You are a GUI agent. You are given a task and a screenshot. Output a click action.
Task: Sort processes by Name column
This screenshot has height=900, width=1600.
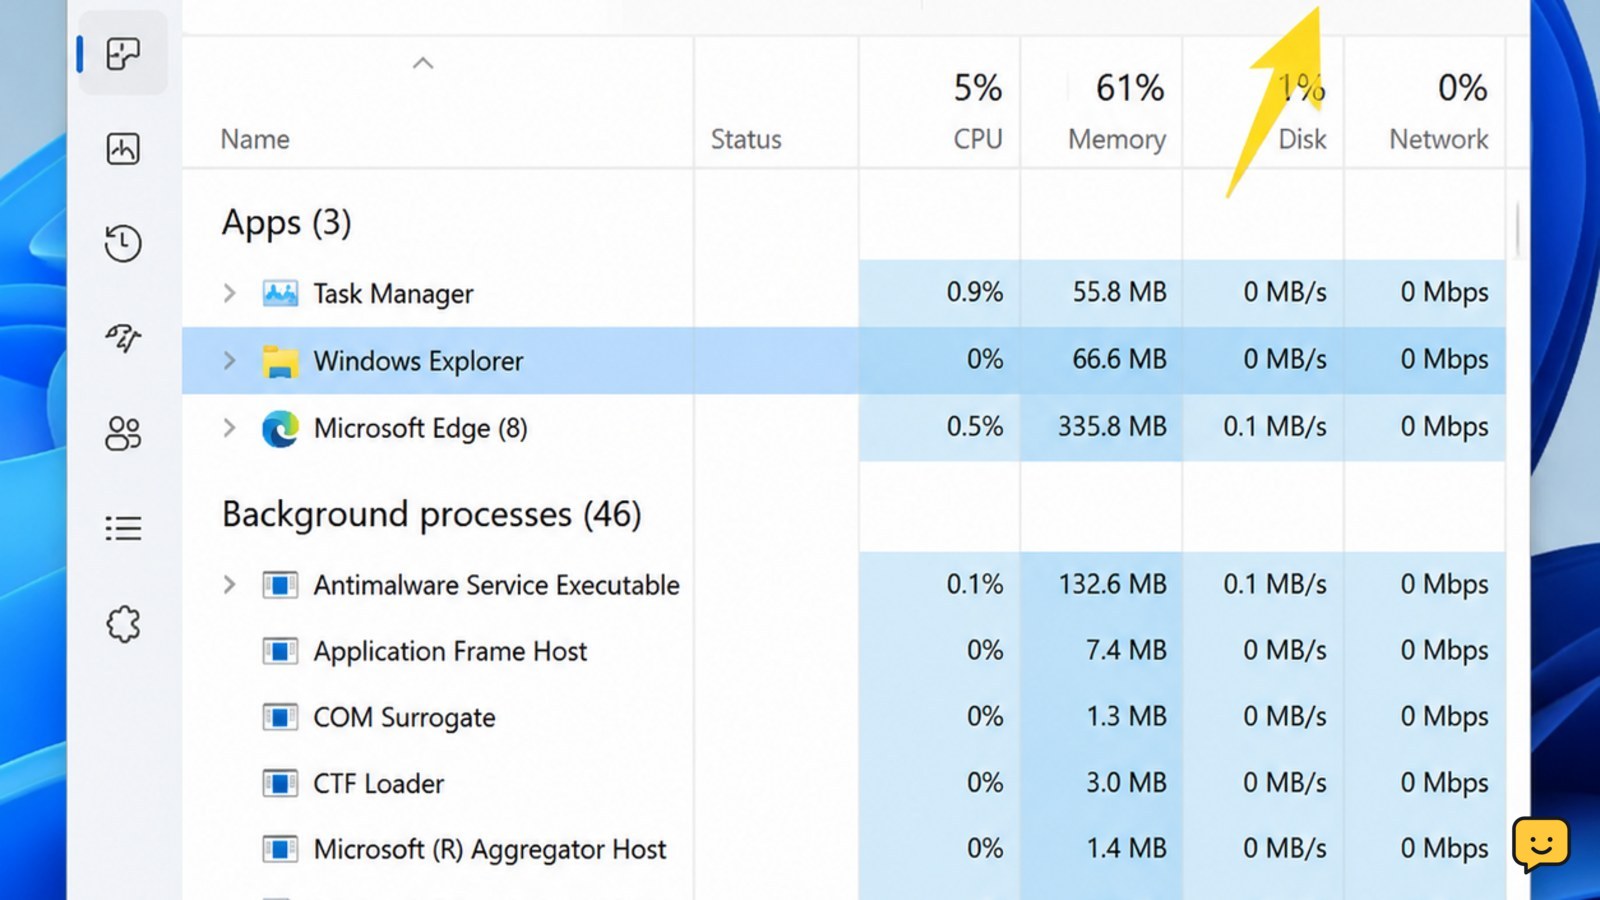(255, 139)
